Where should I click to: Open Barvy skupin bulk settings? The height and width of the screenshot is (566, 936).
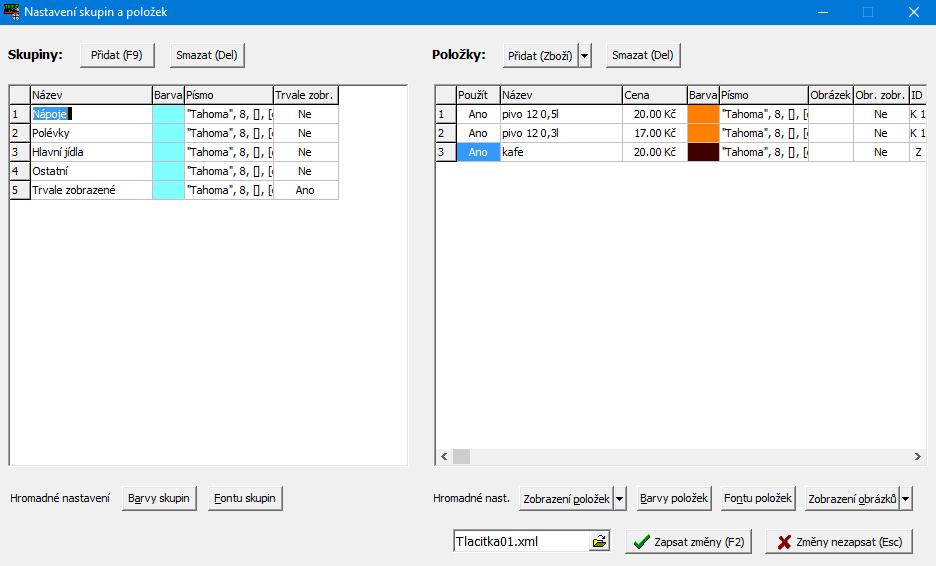(159, 498)
